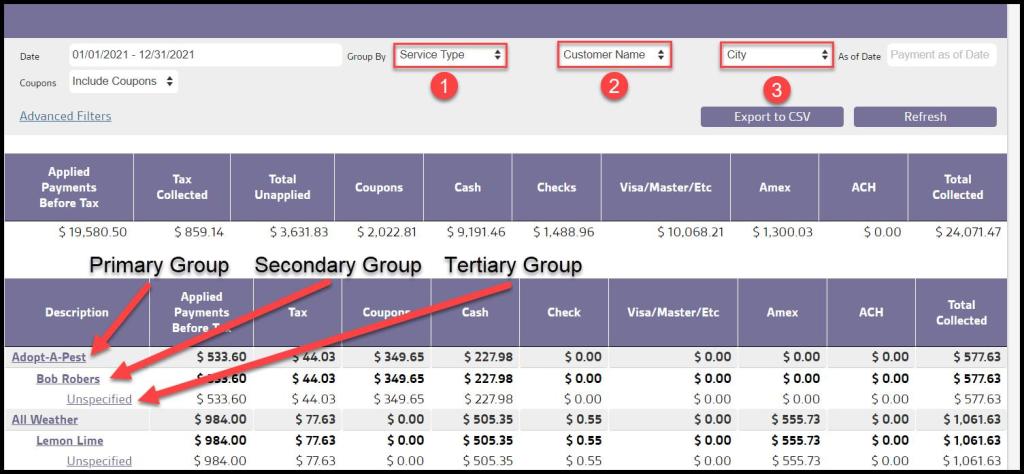Focus the Payment as of Date field
The image size is (1024, 474).
pos(942,56)
